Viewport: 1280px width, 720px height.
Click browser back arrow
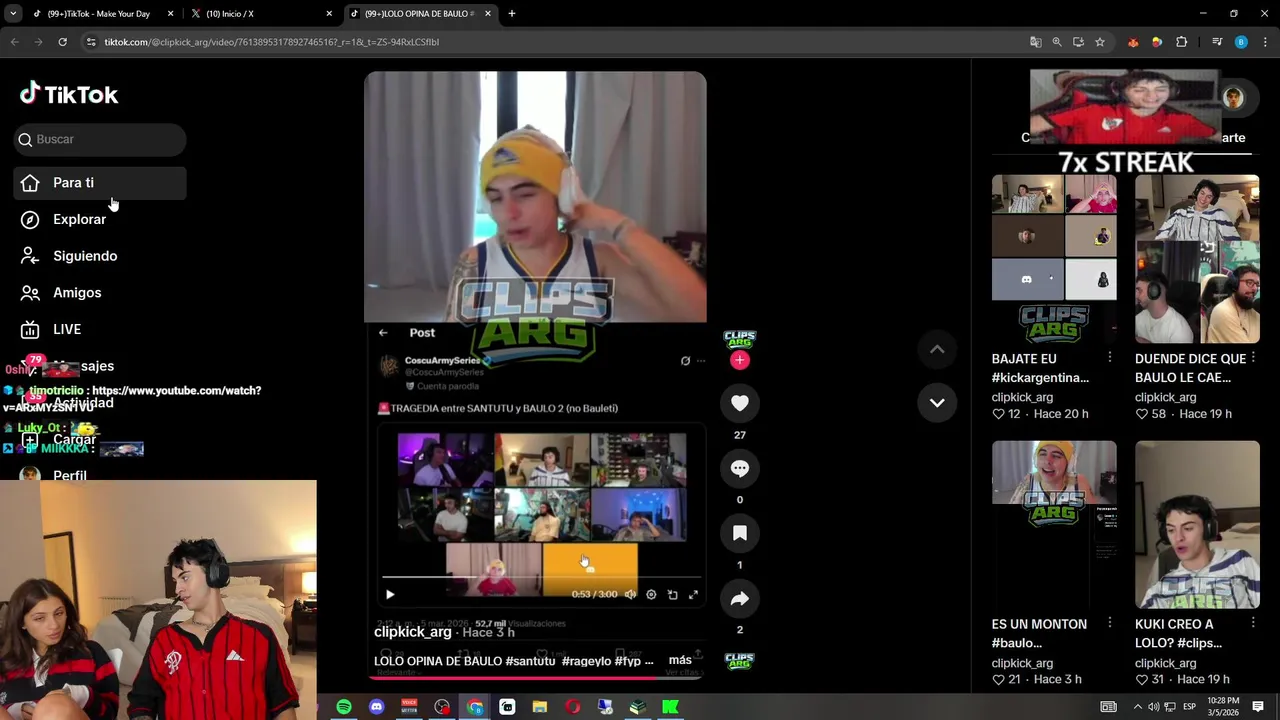pos(14,42)
